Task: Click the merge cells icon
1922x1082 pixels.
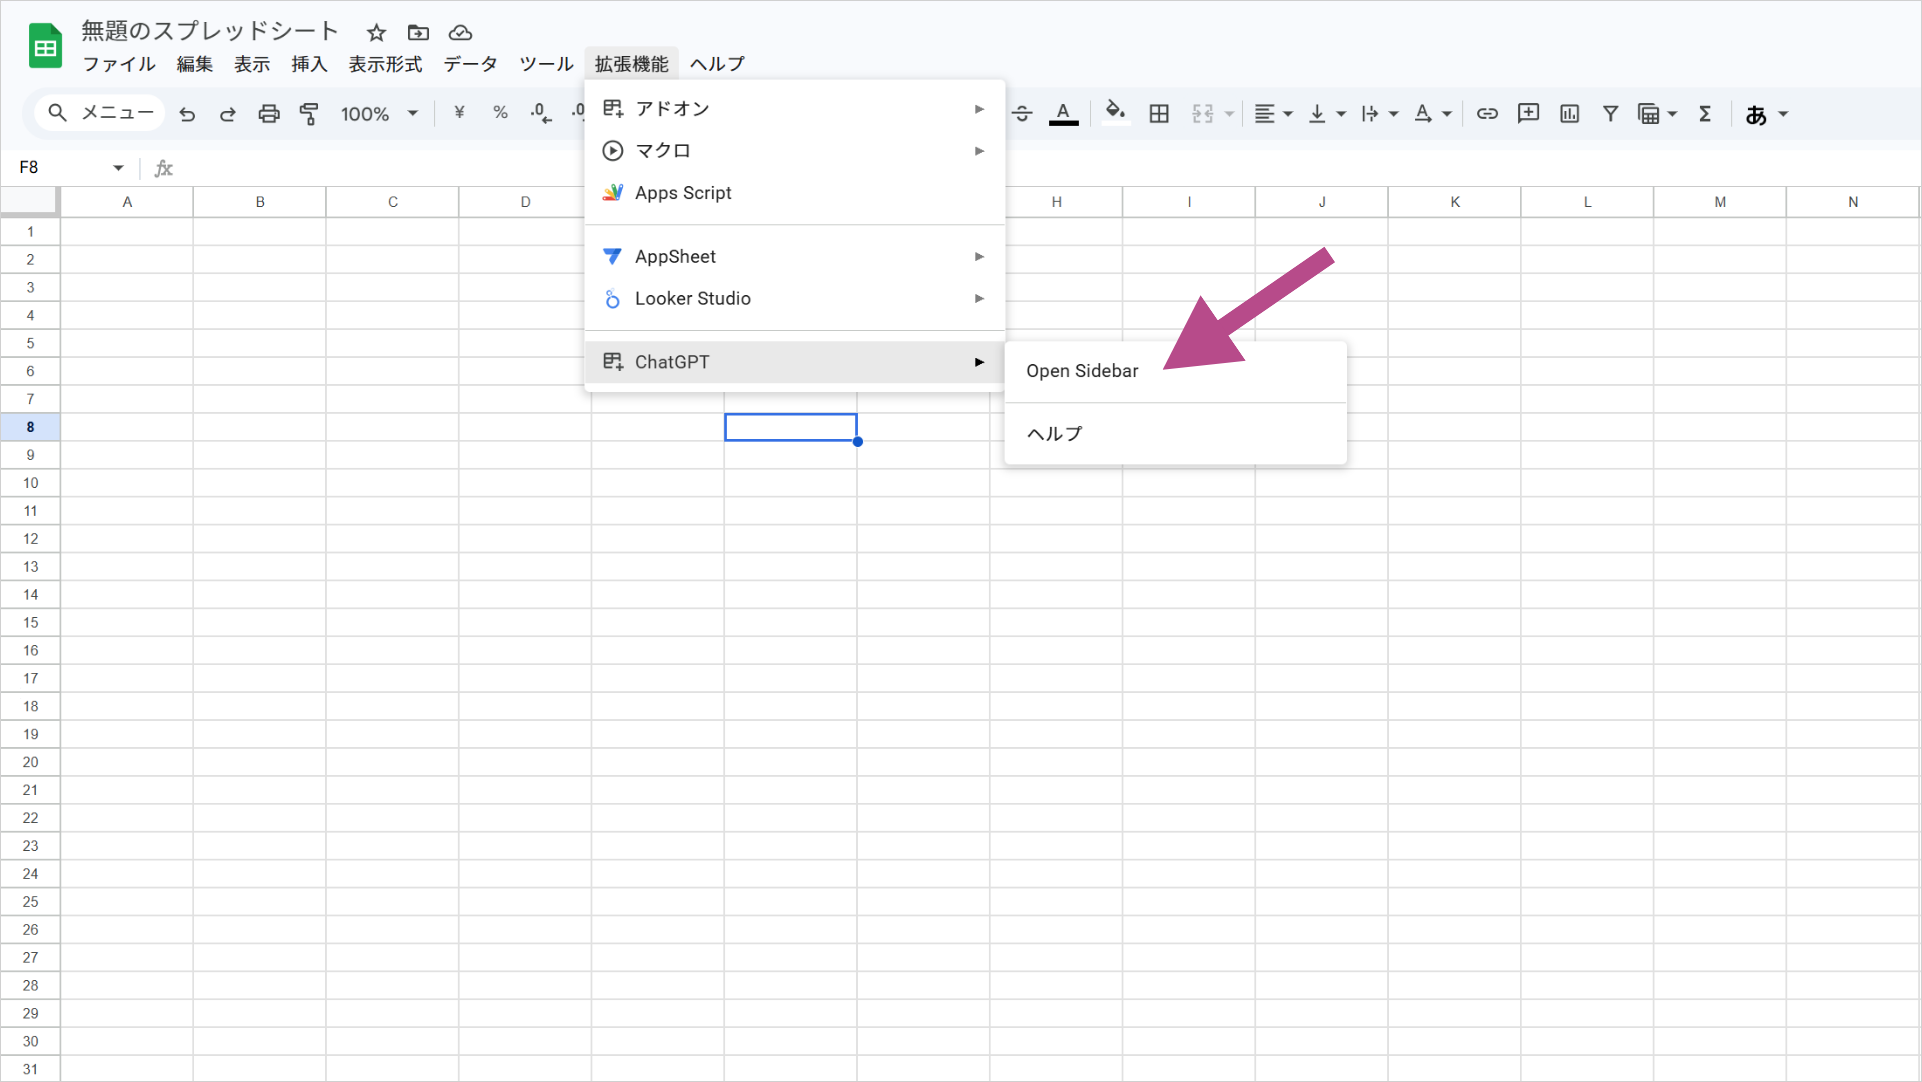Action: click(x=1203, y=114)
